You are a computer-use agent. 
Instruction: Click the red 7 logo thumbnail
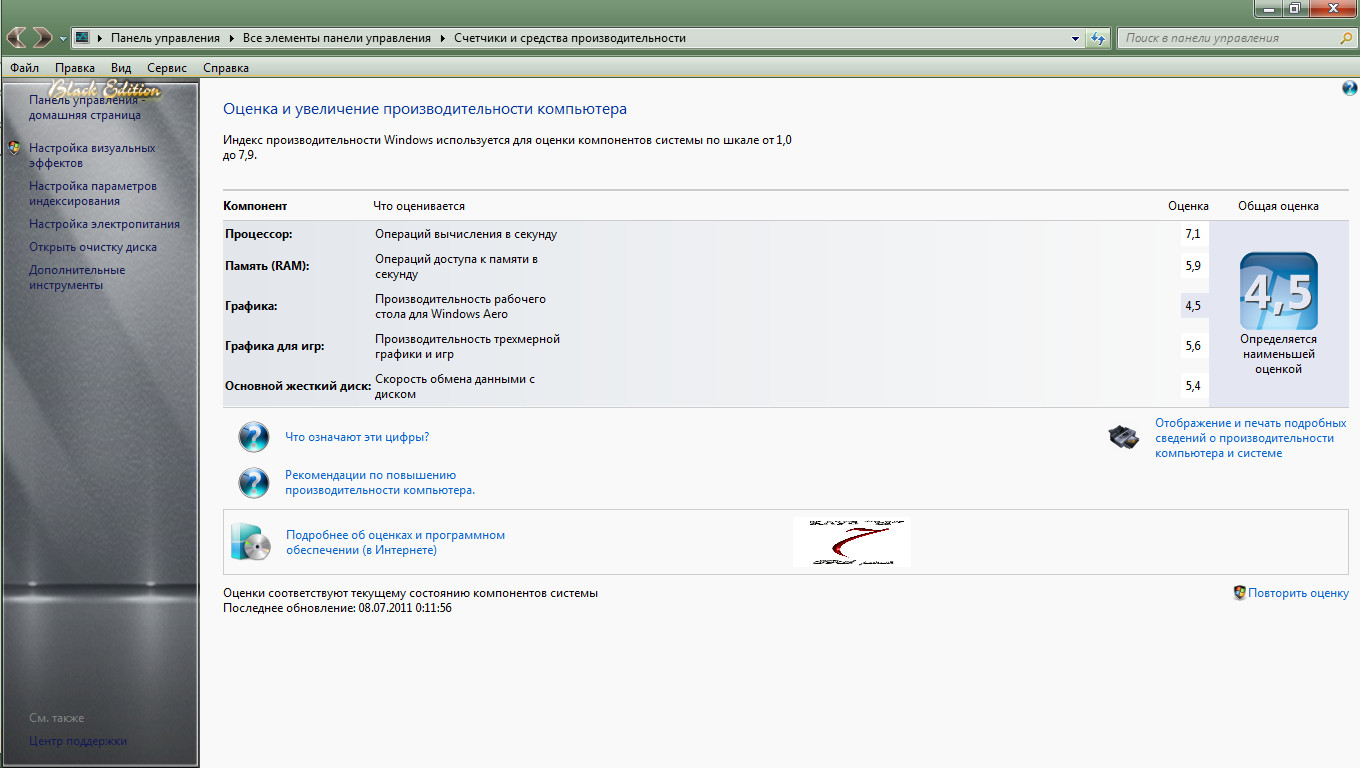852,542
